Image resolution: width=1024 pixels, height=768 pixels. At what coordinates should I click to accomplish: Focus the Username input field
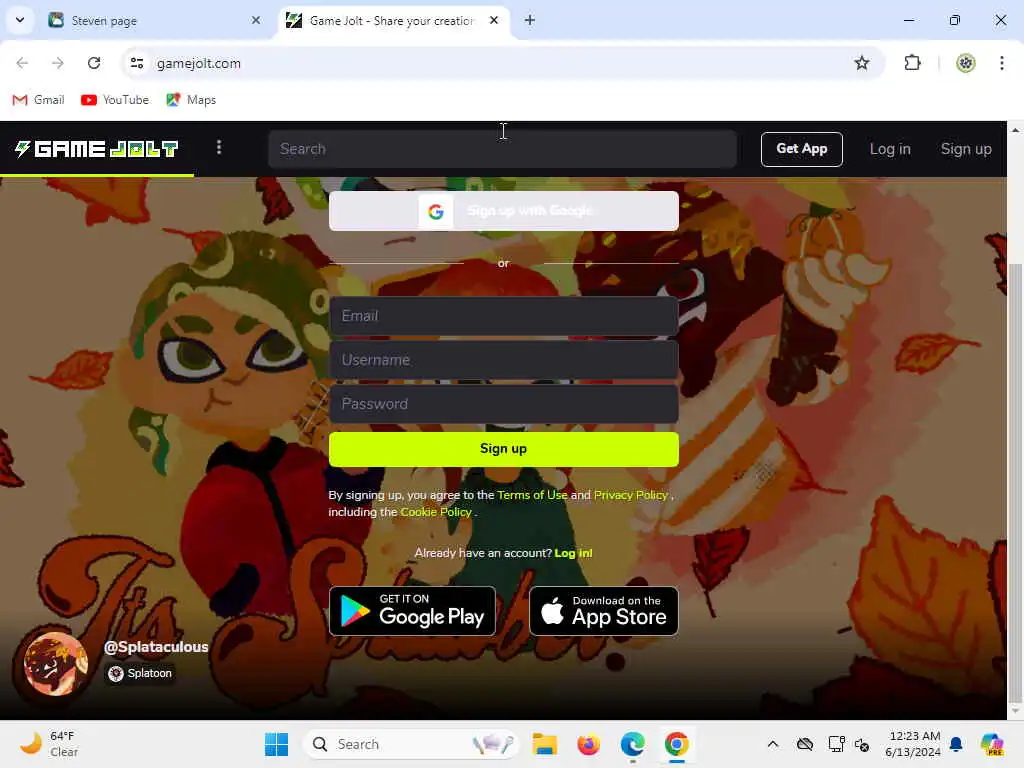504,360
